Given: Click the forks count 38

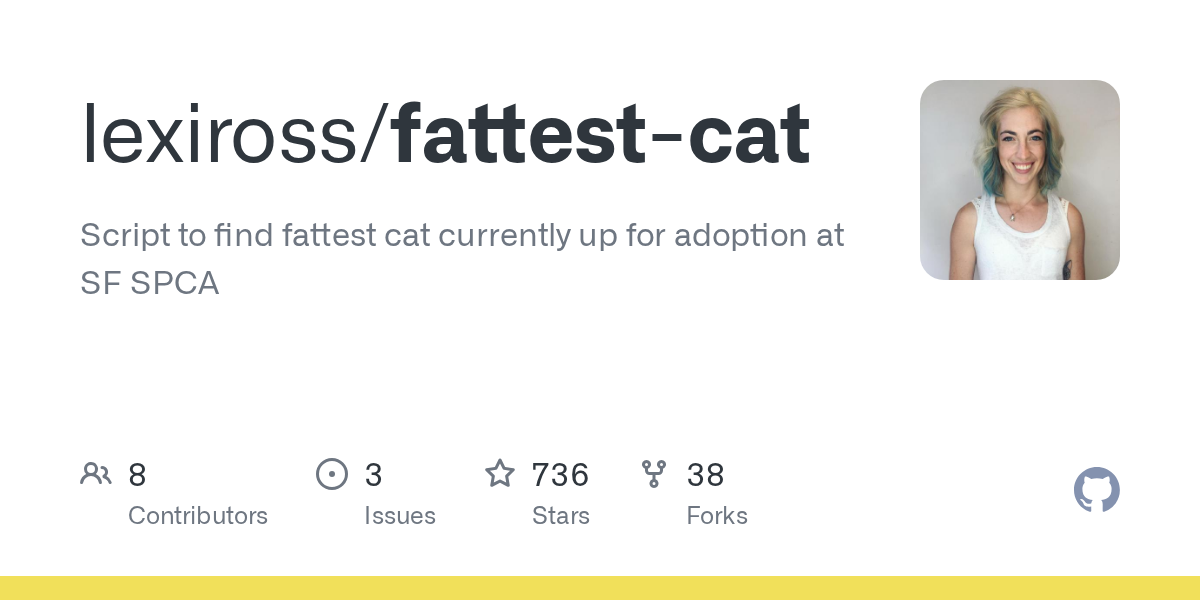Looking at the screenshot, I should [705, 475].
